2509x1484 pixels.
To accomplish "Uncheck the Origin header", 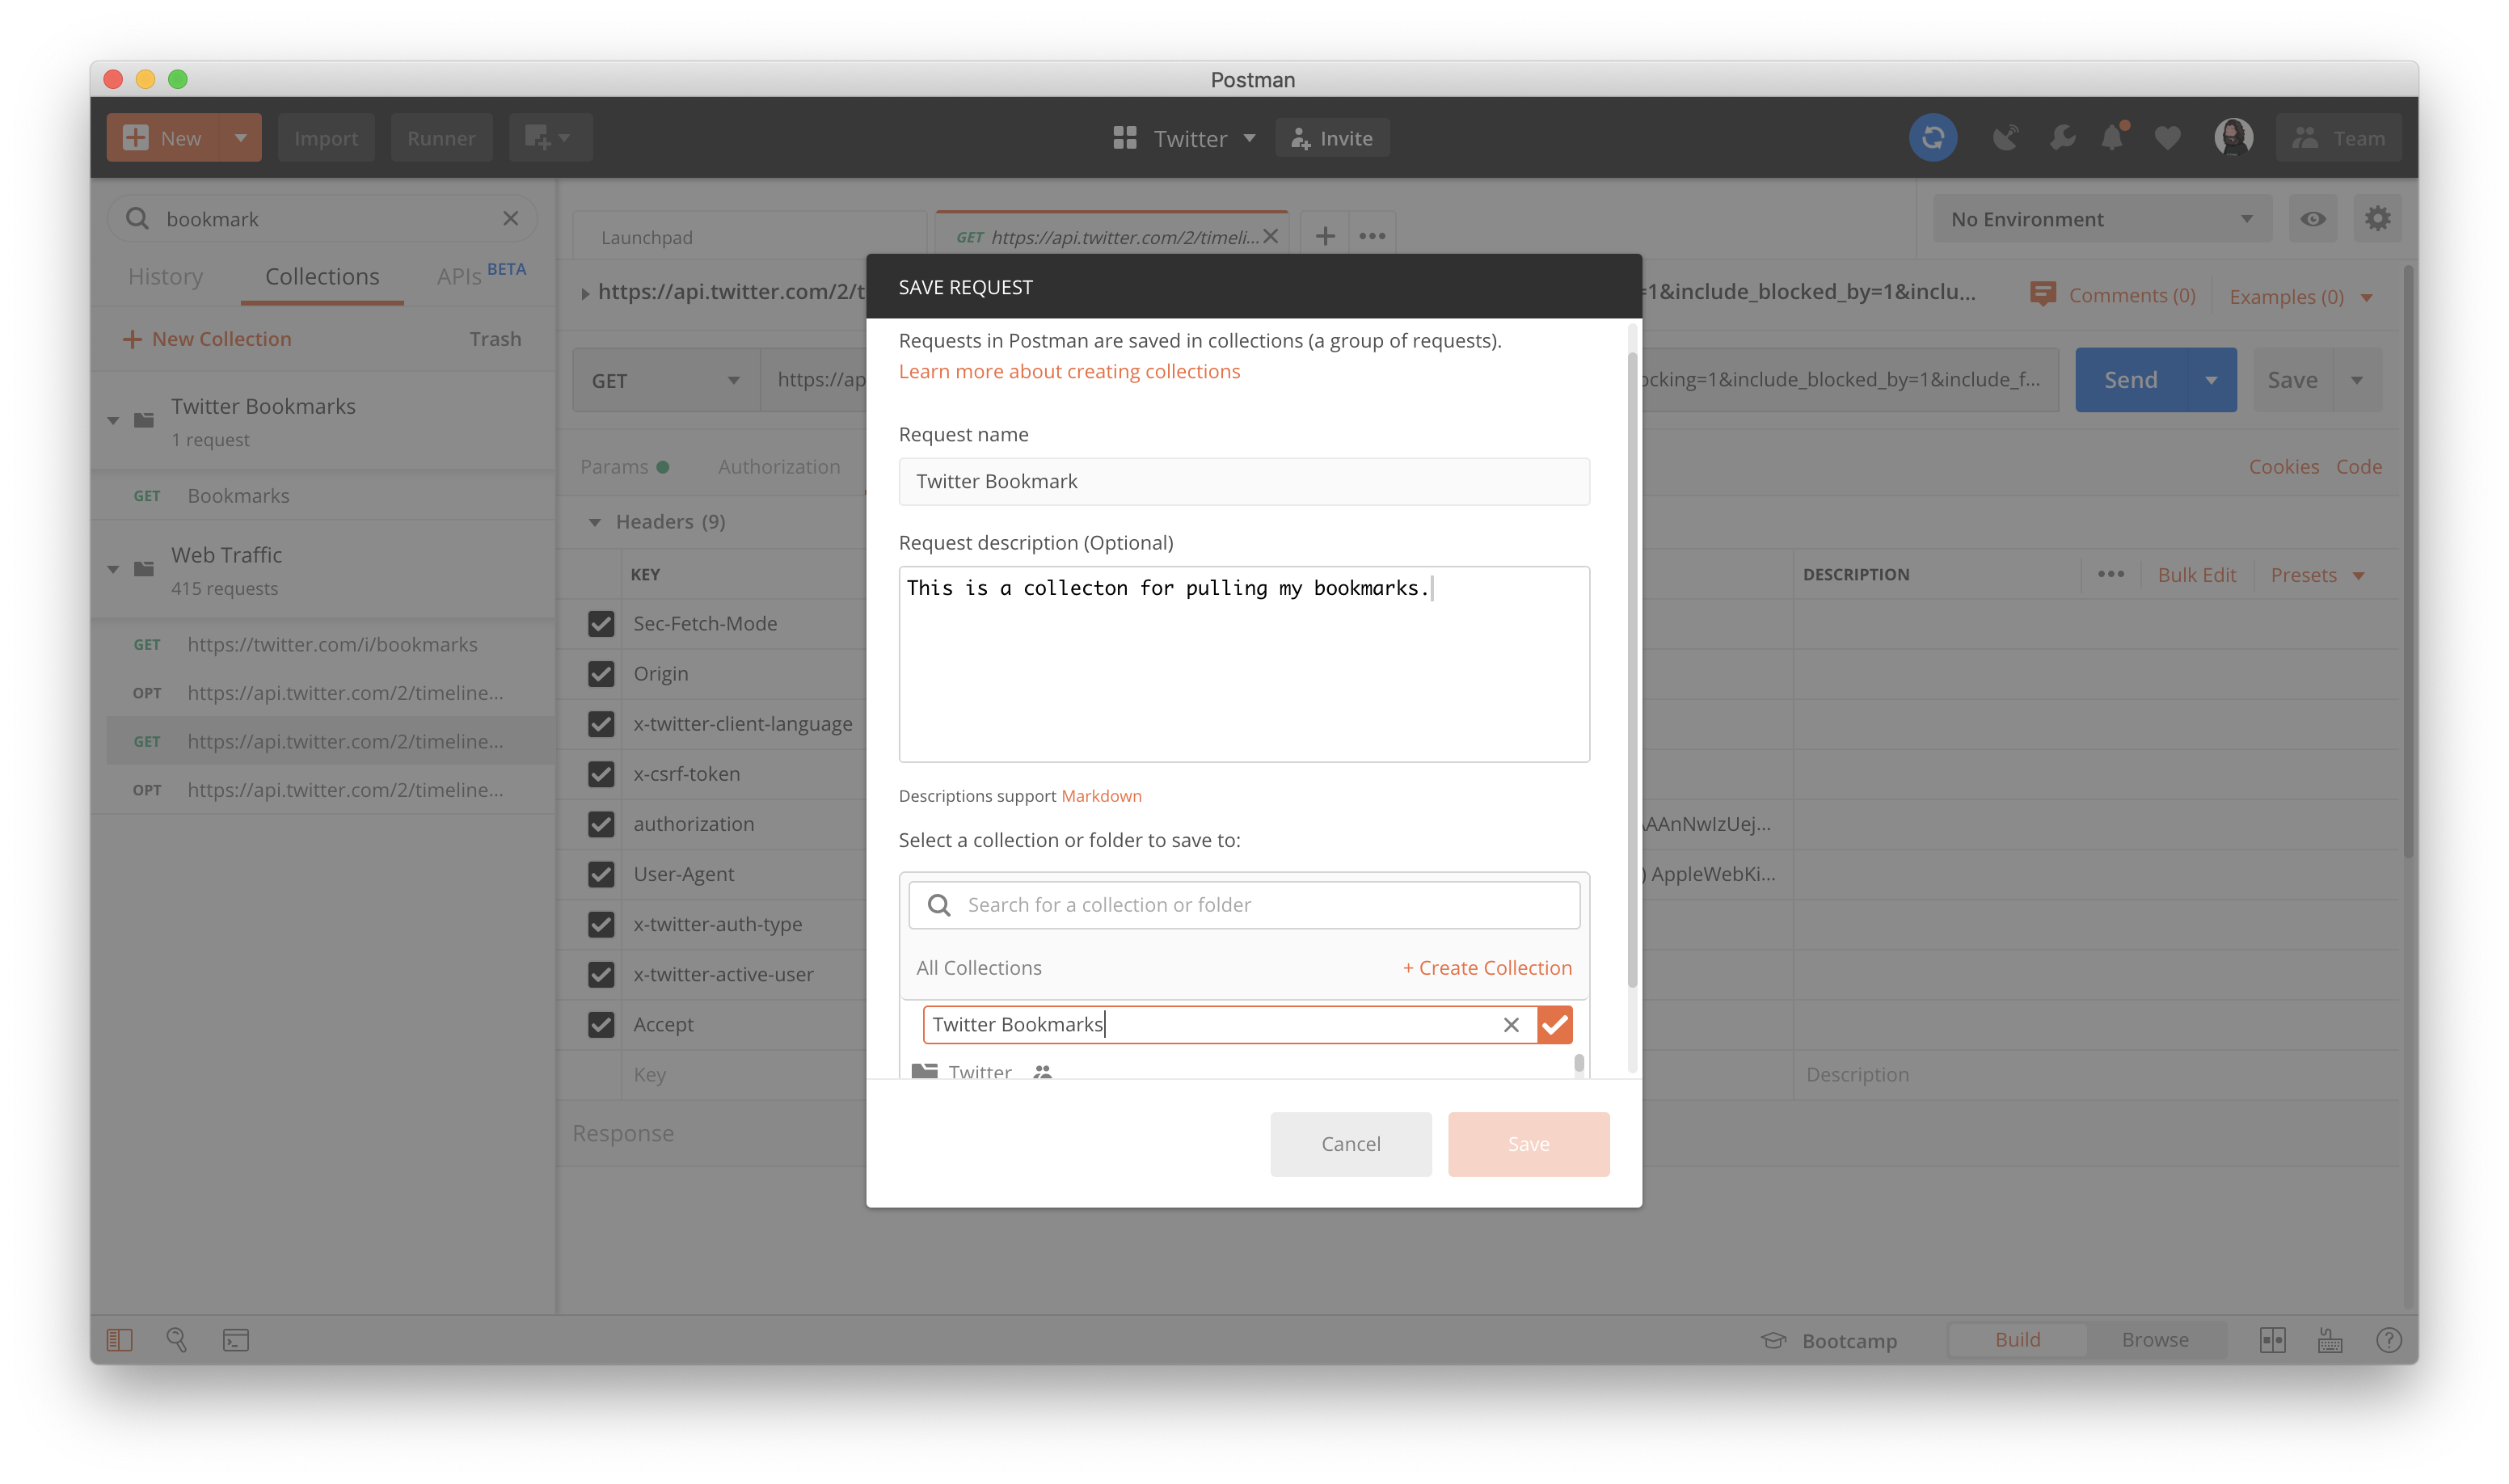I will pyautogui.click(x=601, y=673).
